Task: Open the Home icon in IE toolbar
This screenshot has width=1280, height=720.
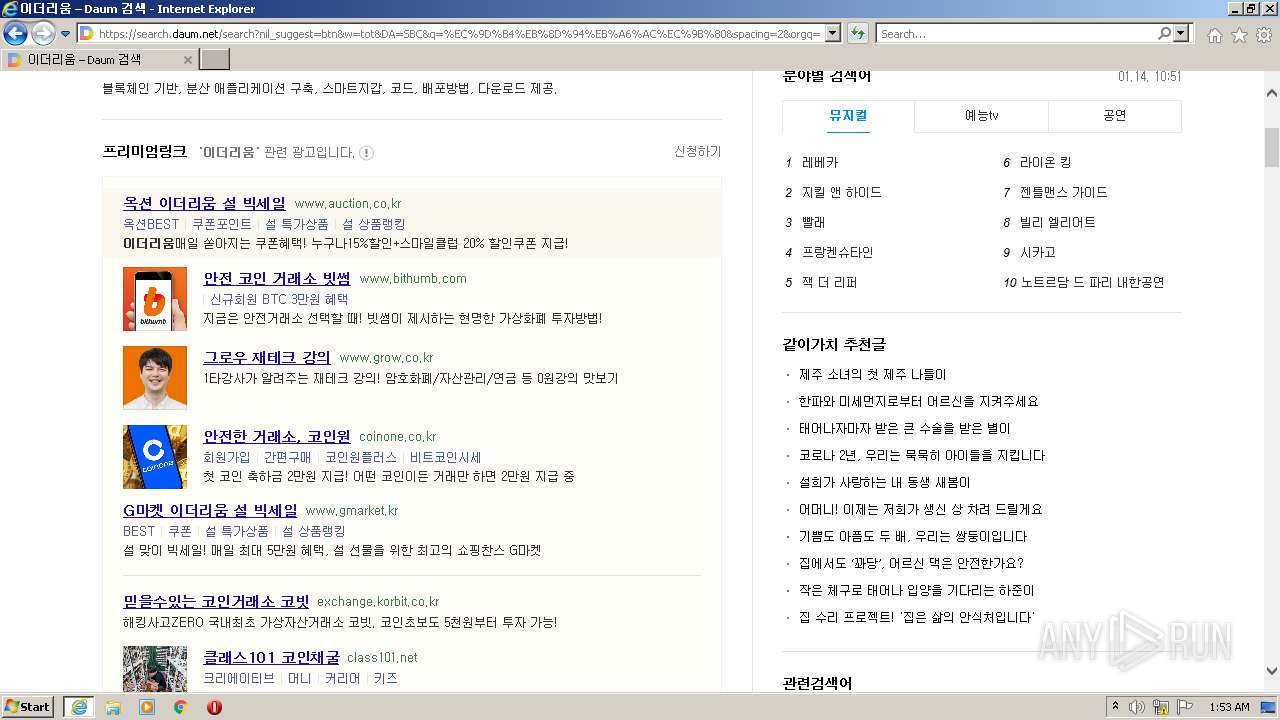Action: (1214, 35)
